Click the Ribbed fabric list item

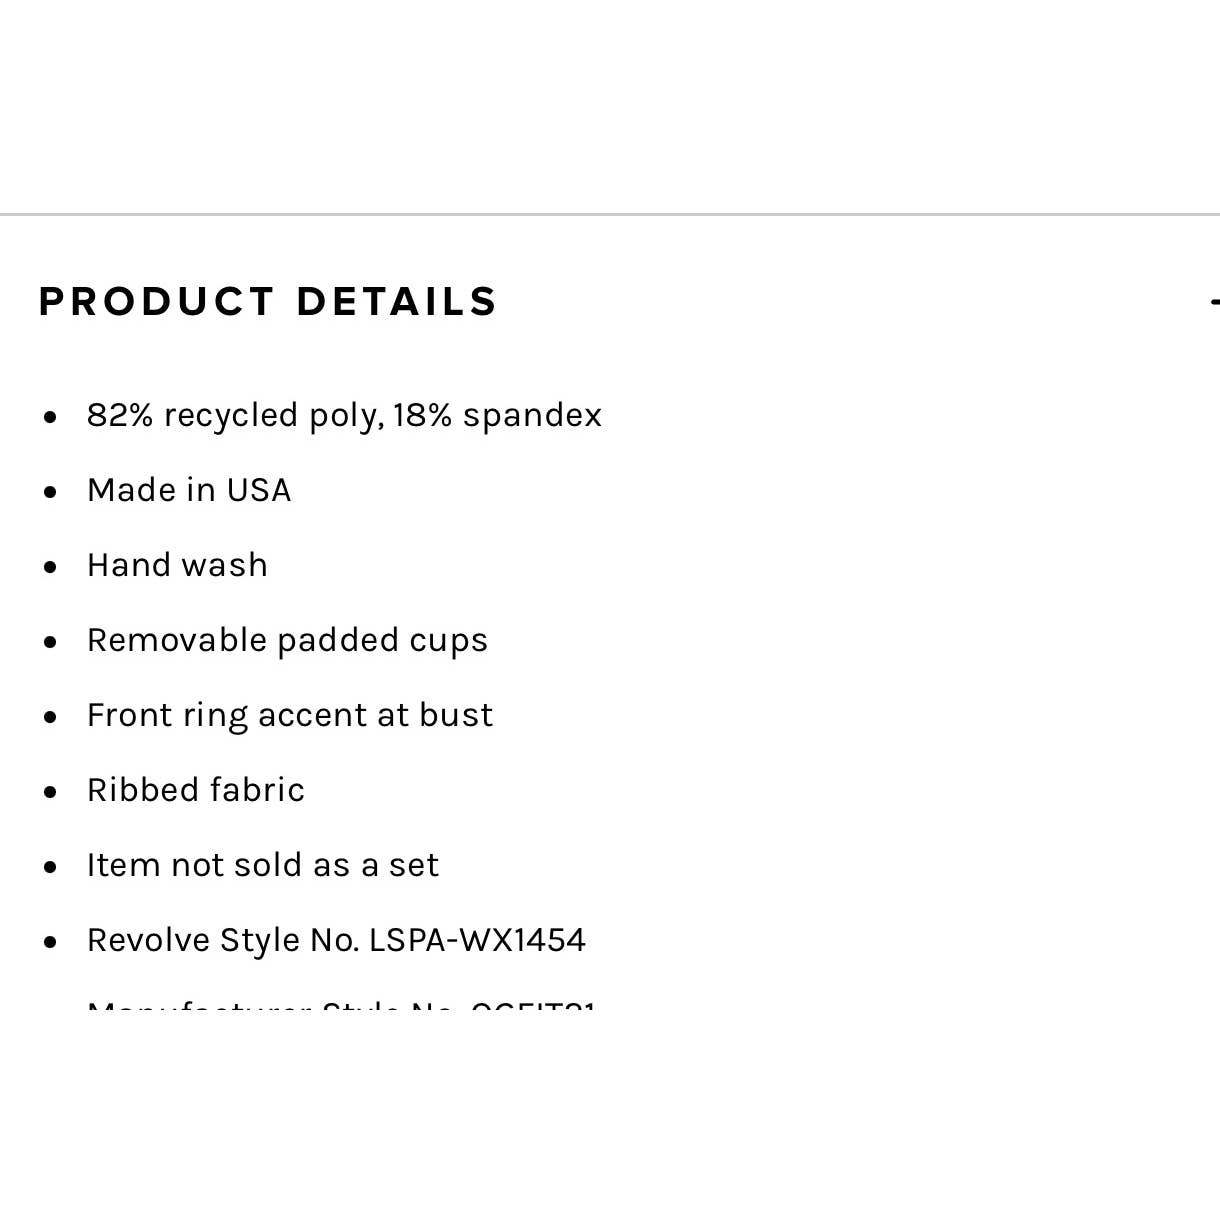196,790
